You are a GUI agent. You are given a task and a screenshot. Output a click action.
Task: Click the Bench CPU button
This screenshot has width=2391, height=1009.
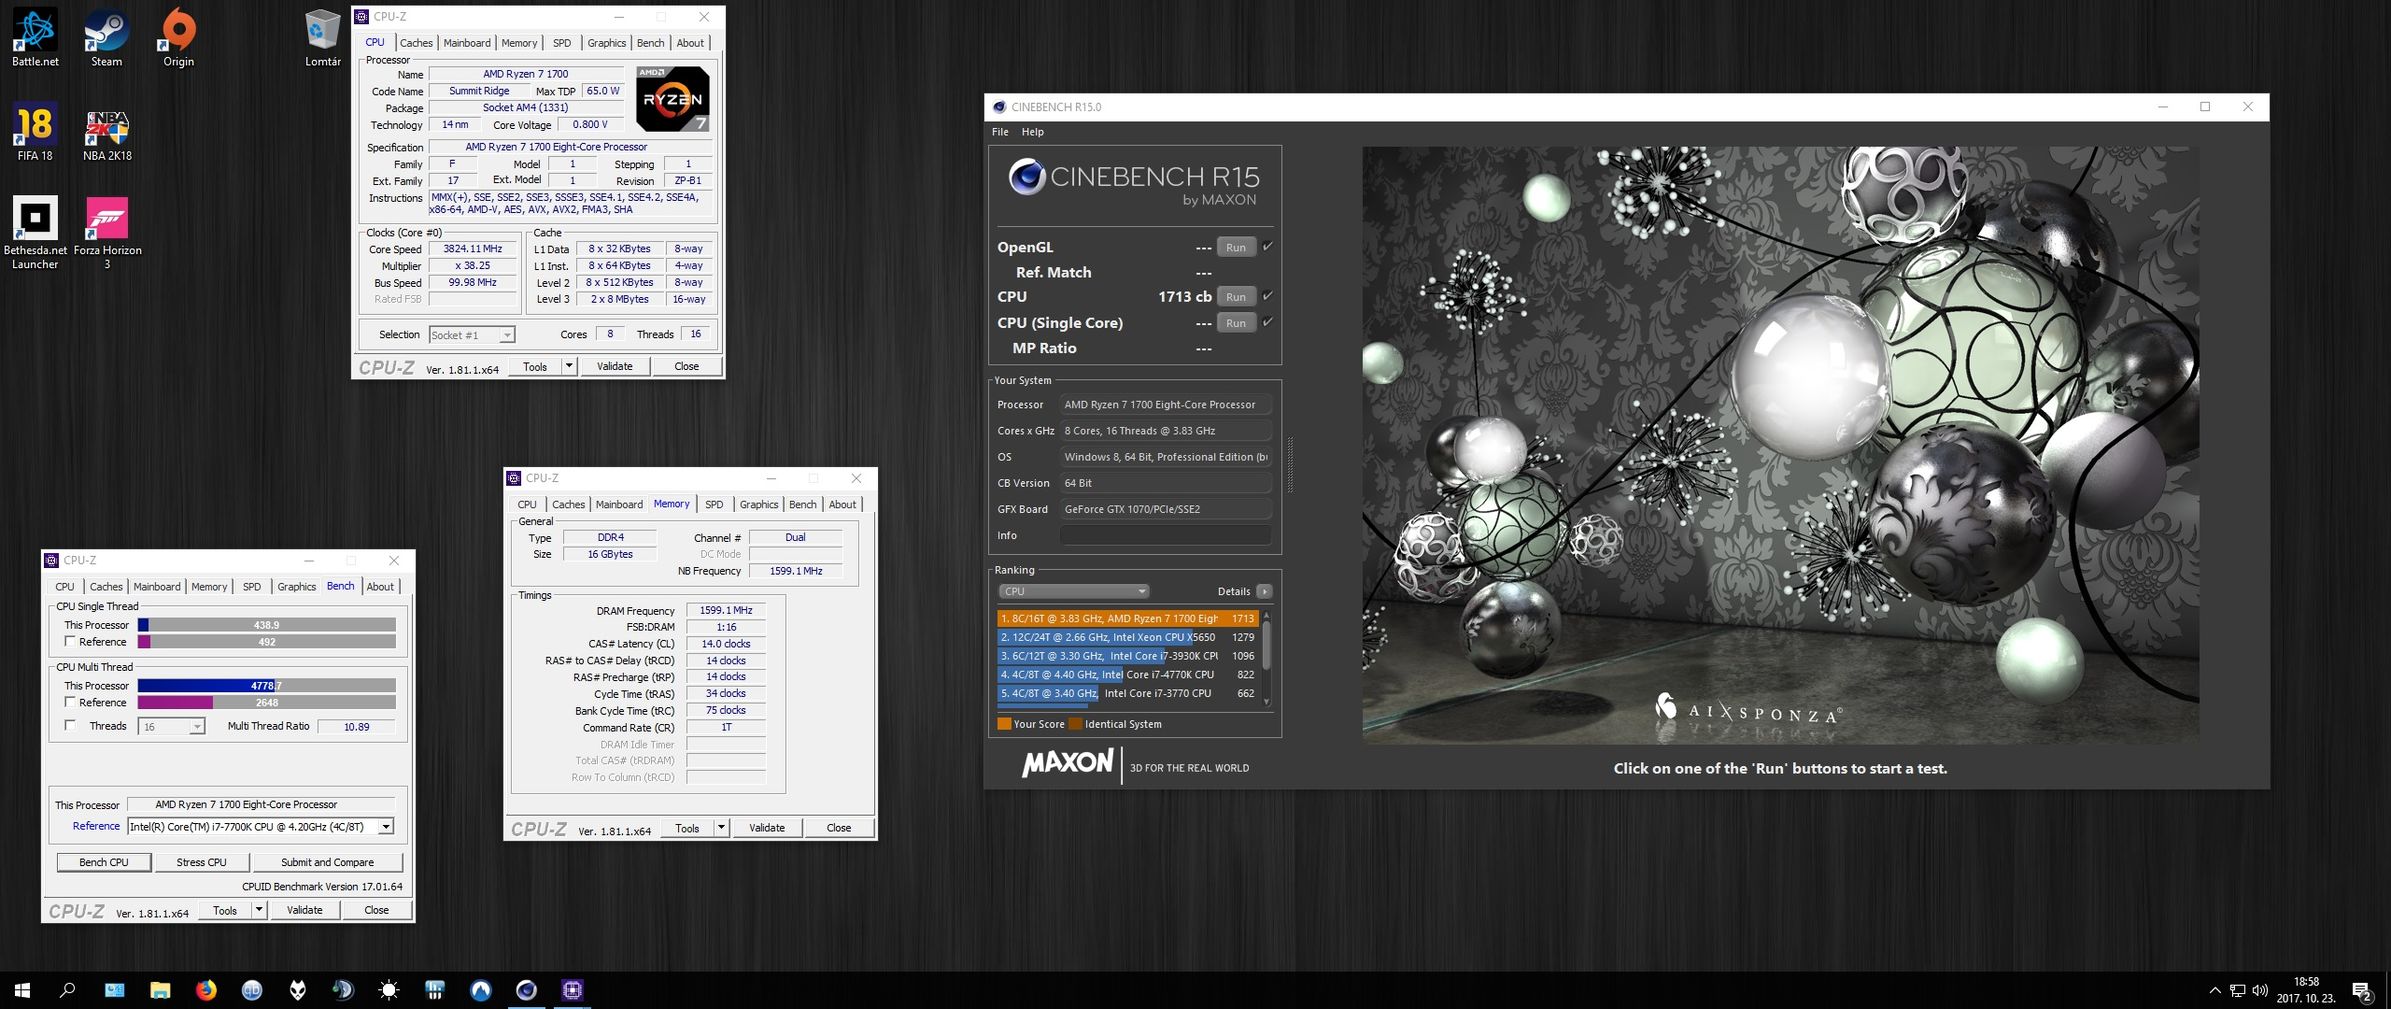tap(104, 862)
